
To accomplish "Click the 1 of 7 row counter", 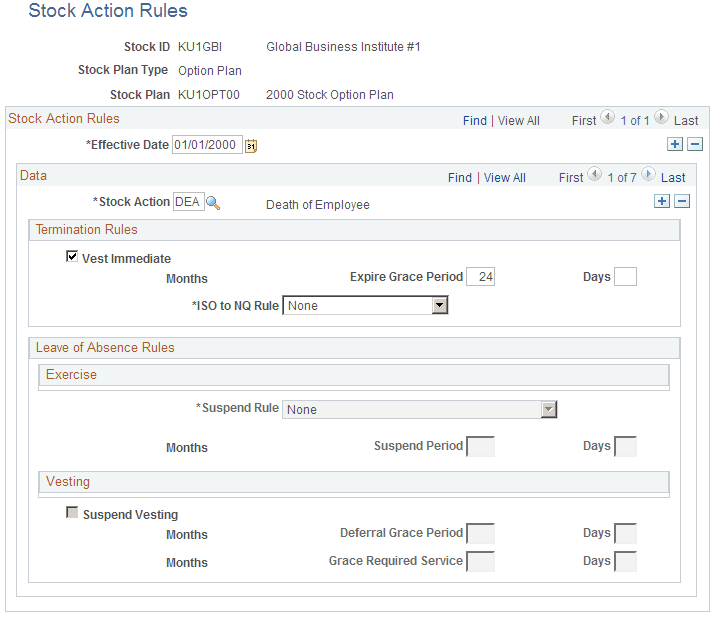I will coord(622,178).
